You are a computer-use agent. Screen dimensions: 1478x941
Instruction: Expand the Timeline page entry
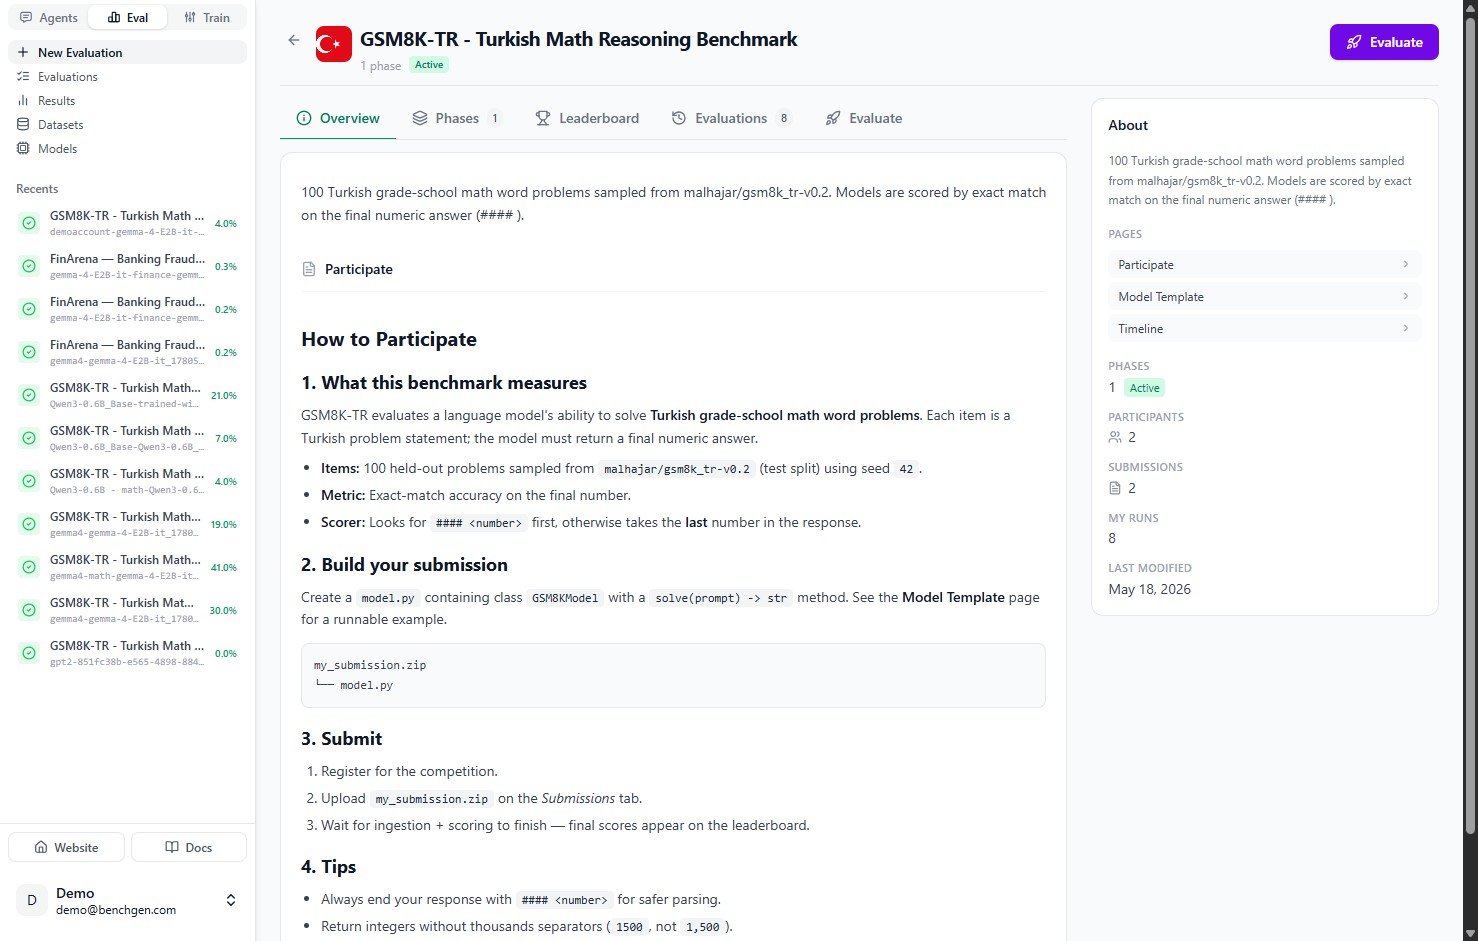tap(1264, 329)
